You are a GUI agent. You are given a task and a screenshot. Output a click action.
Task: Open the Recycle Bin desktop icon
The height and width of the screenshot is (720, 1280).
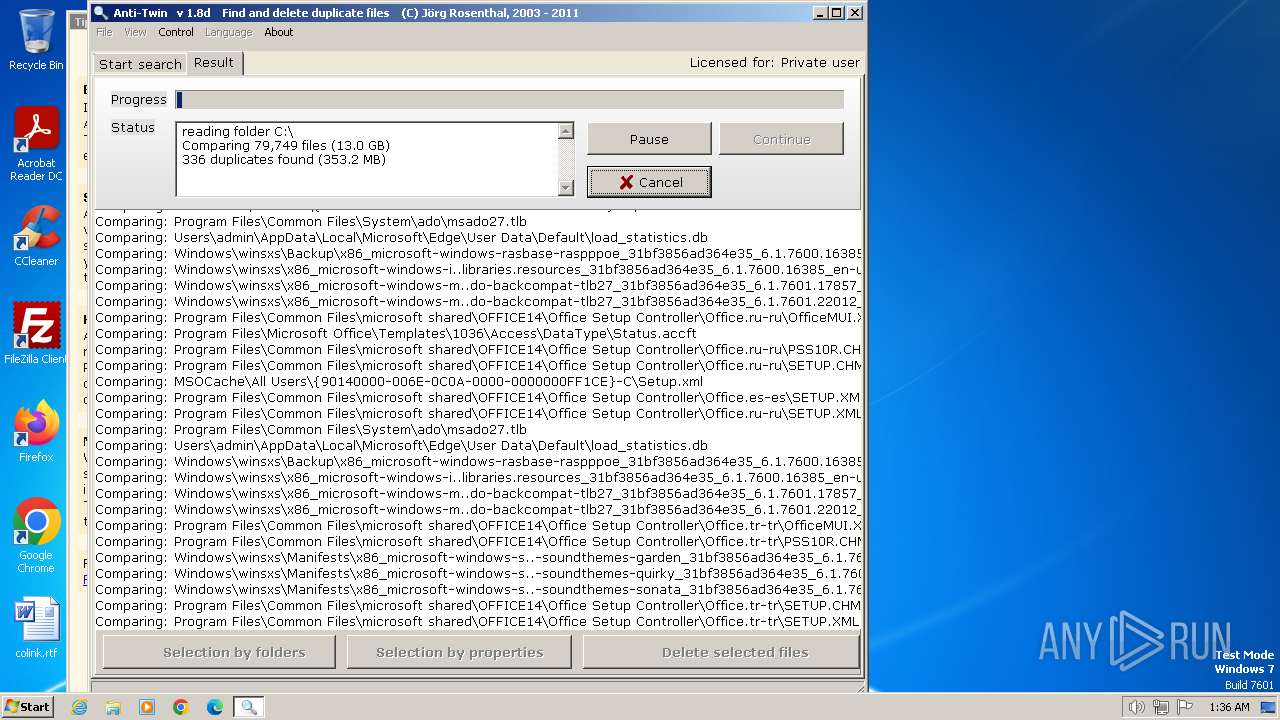36,40
